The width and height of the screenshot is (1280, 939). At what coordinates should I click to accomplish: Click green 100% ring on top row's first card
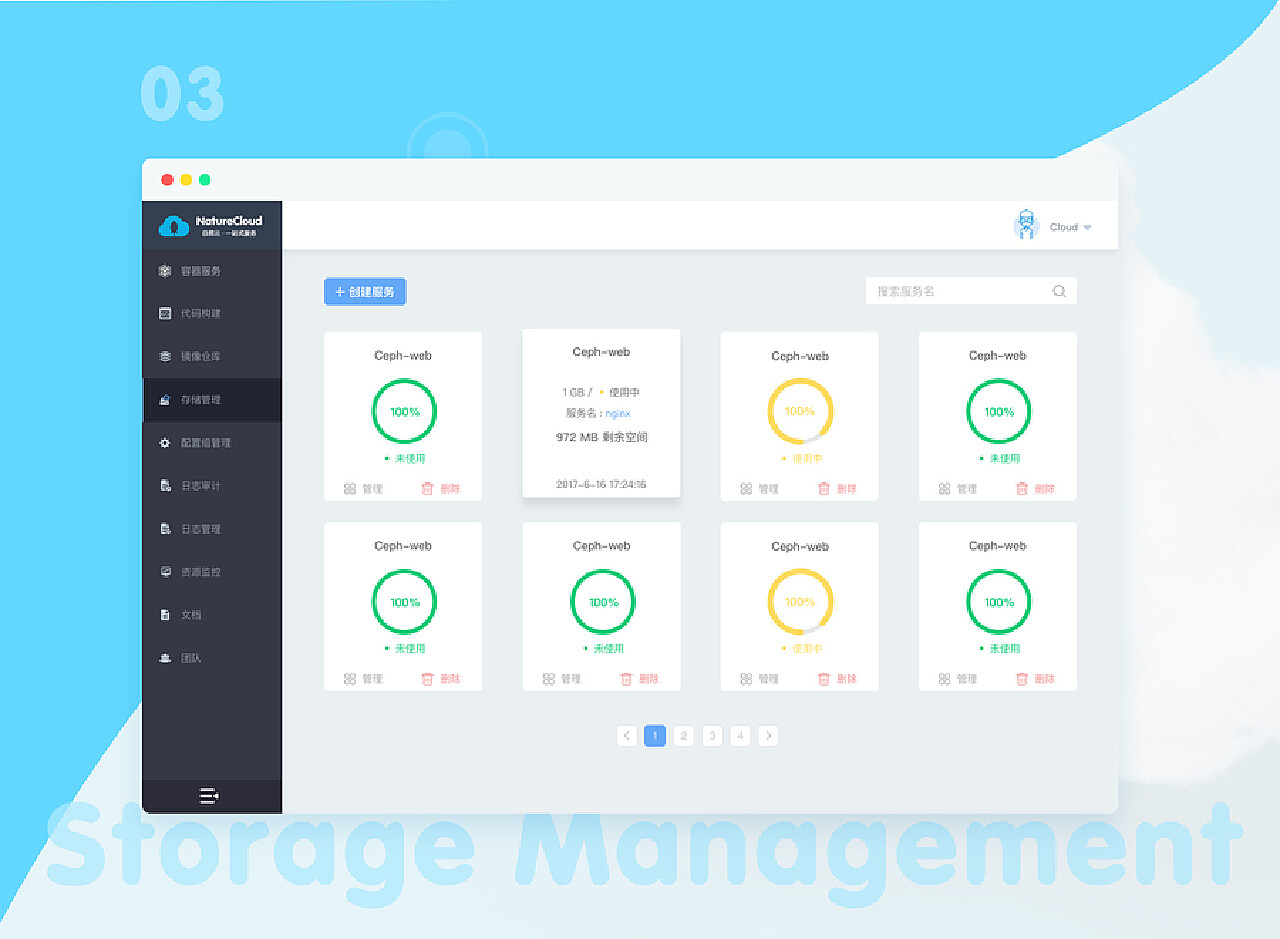click(404, 411)
